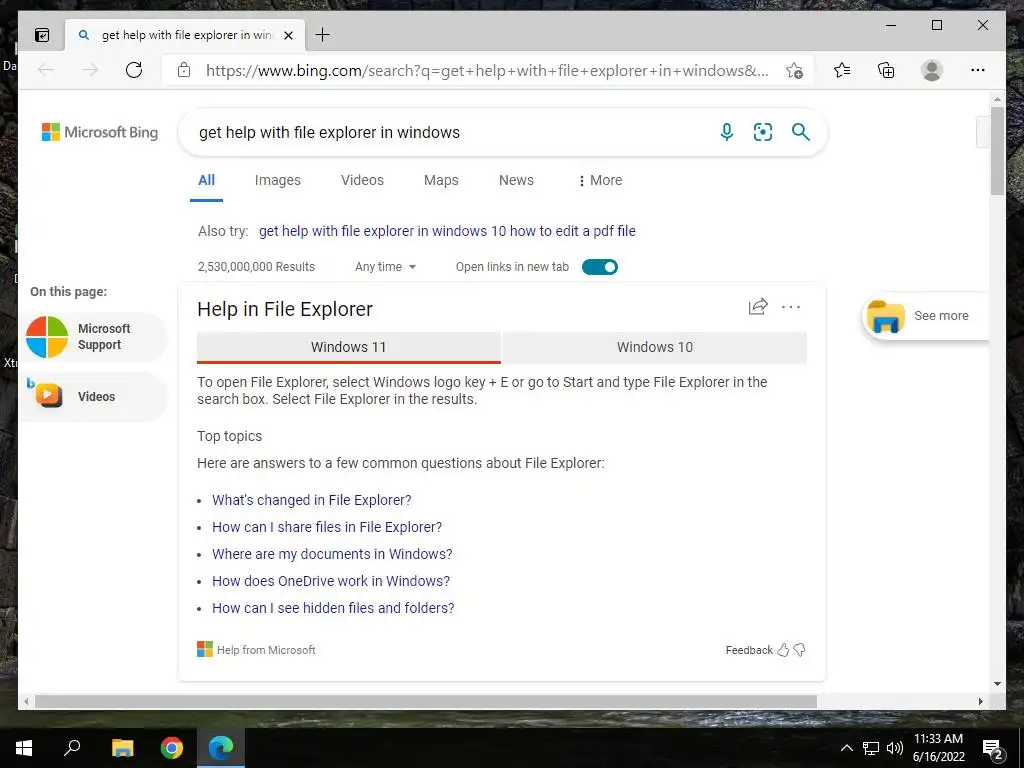Open a new tab with plus button
1024x768 pixels.
pyautogui.click(x=322, y=35)
